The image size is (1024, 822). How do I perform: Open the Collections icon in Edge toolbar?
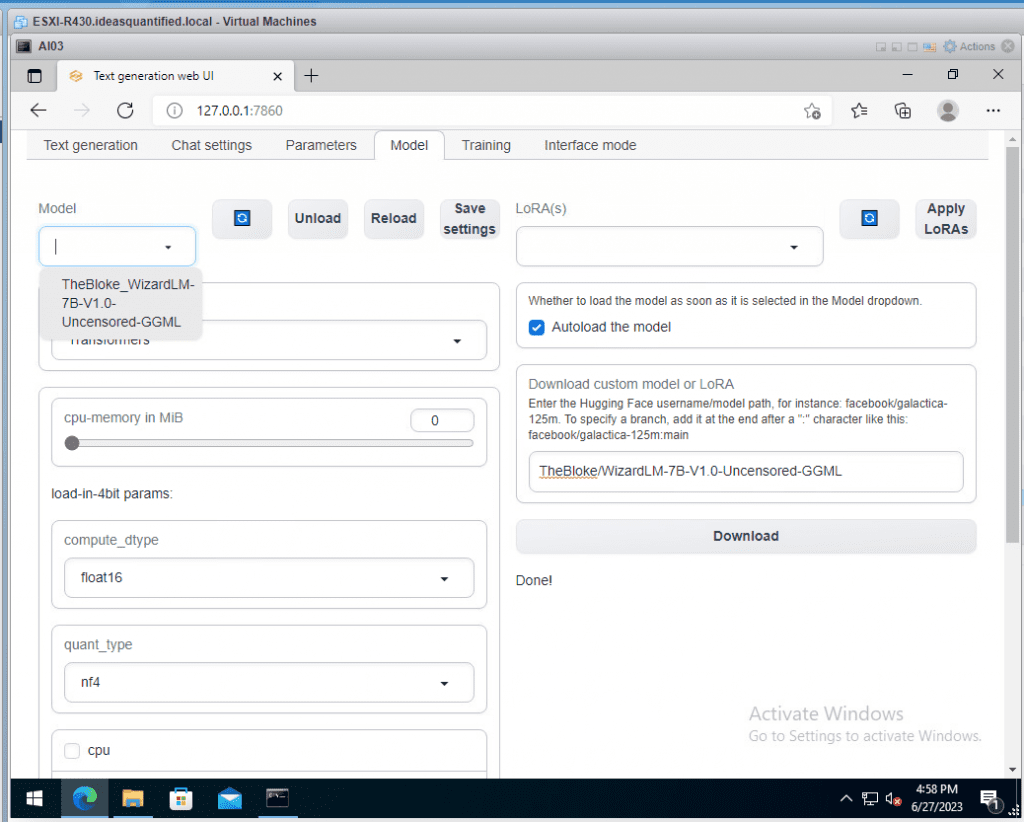click(x=903, y=111)
